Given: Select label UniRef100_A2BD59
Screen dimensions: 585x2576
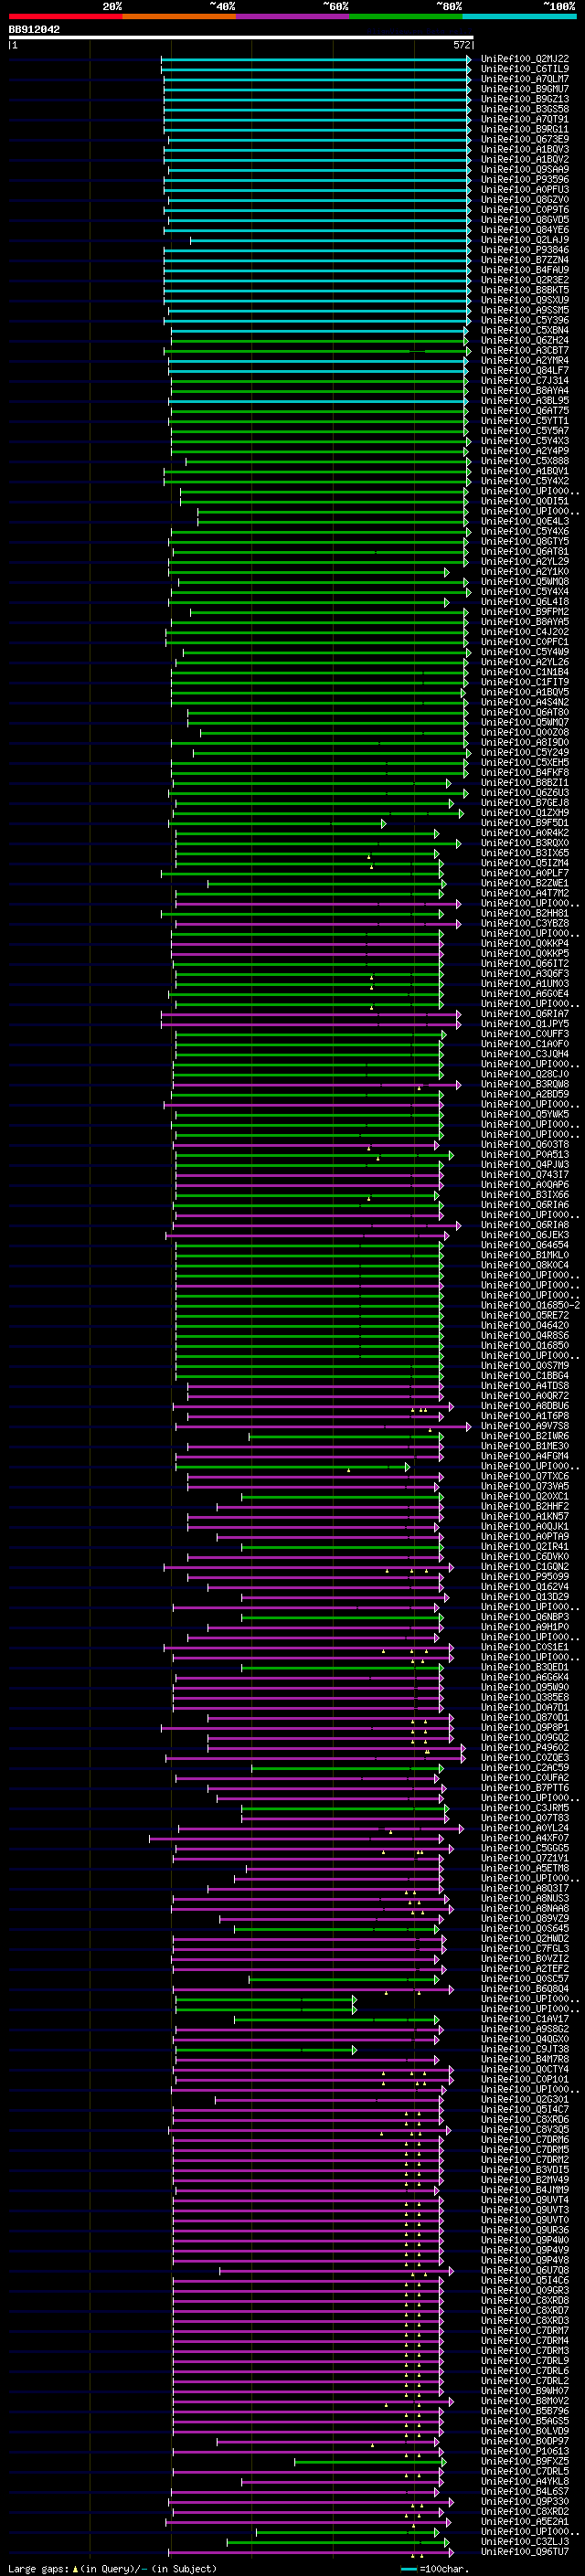Looking at the screenshot, I should click(x=525, y=1094).
